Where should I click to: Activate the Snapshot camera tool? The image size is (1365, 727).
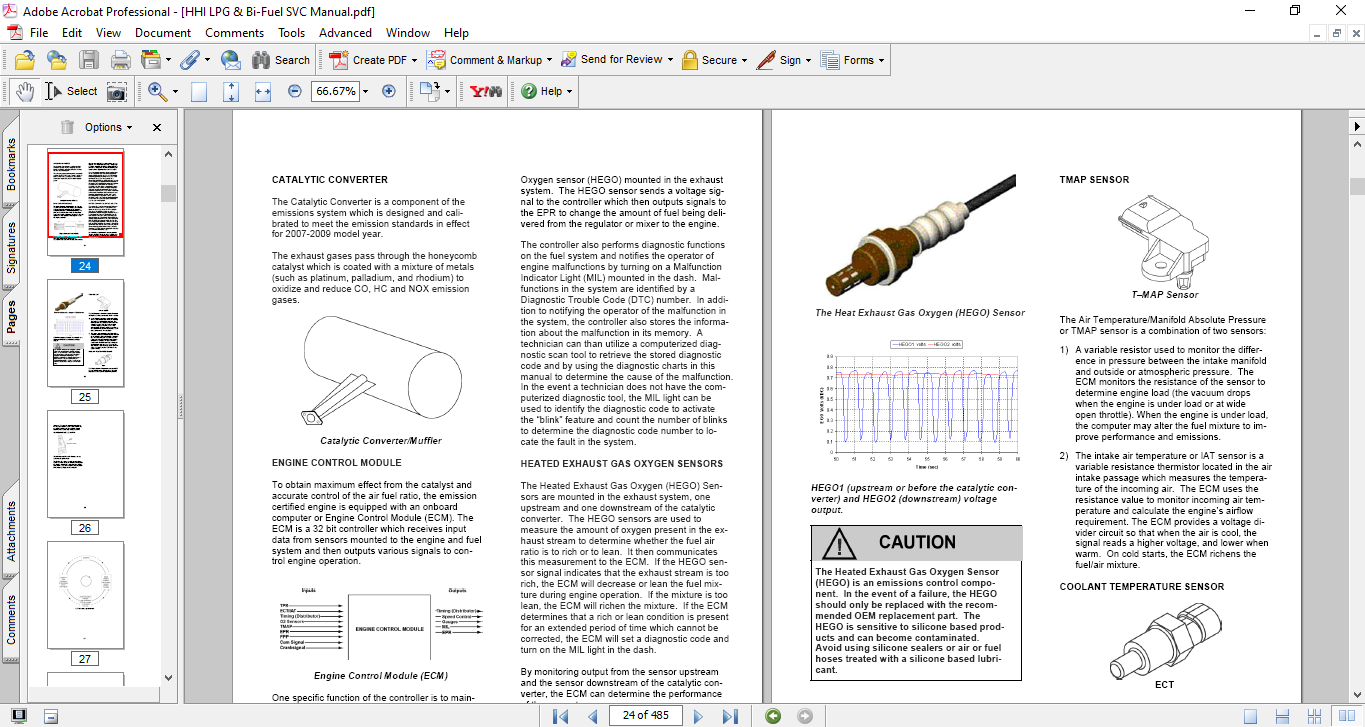pos(117,91)
